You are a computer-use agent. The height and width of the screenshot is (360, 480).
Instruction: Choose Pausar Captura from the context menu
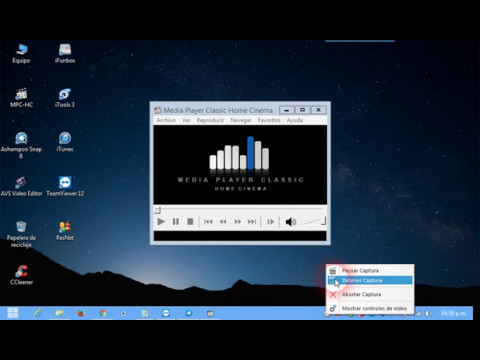point(370,270)
